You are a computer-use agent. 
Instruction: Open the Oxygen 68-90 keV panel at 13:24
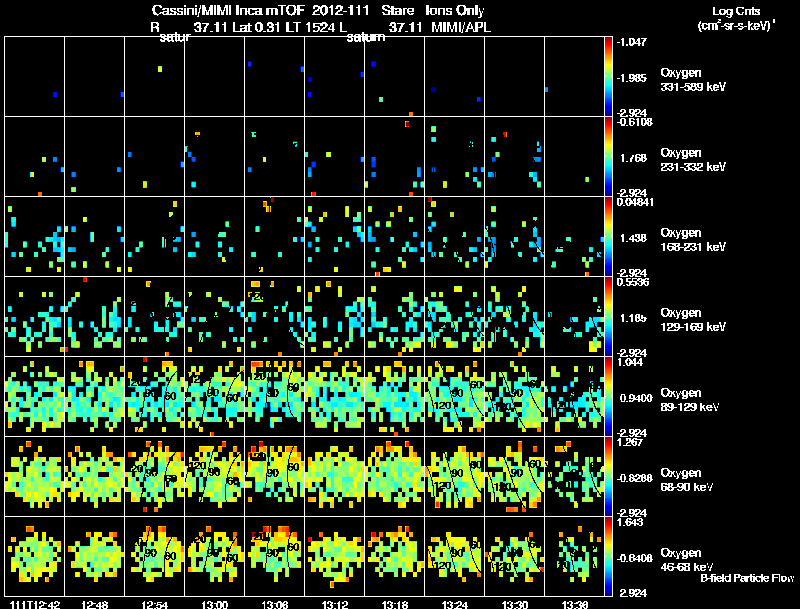455,476
